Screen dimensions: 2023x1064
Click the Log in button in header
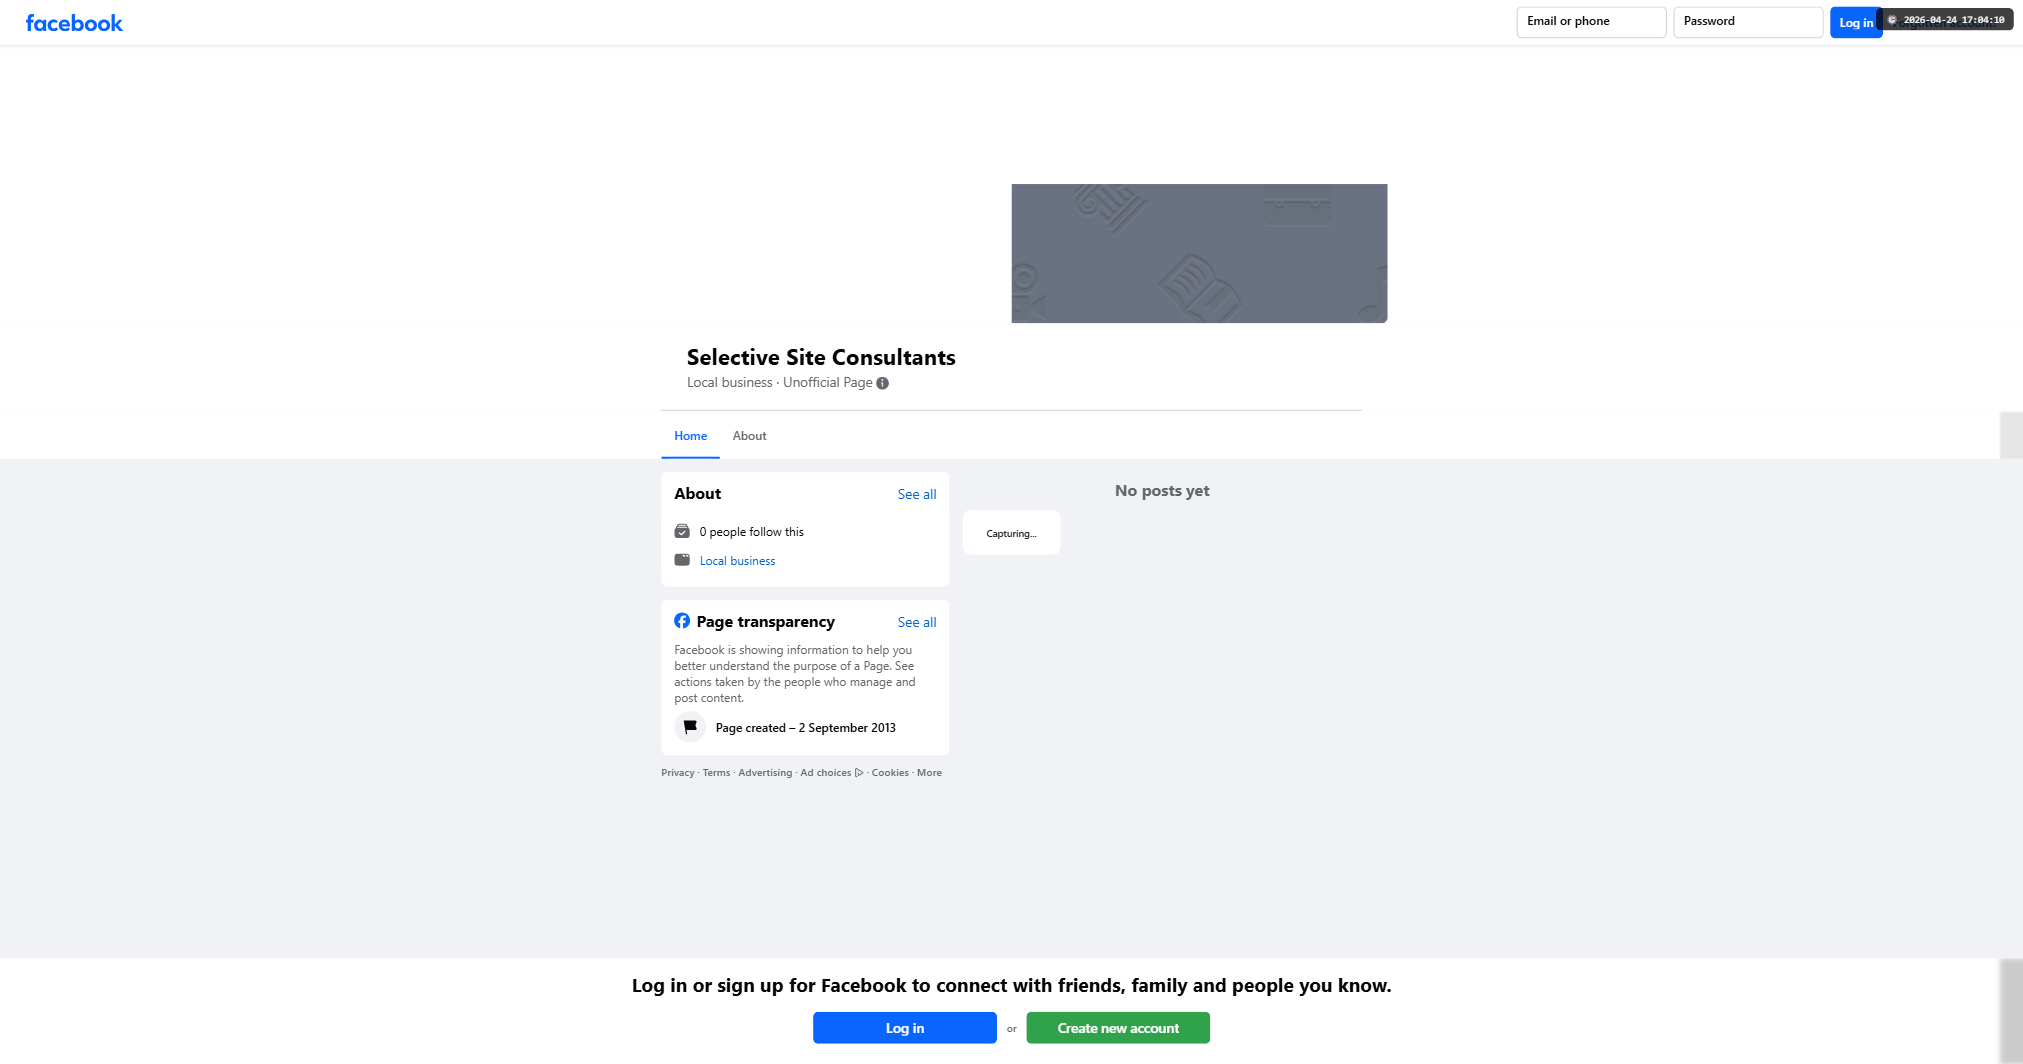tap(1856, 22)
